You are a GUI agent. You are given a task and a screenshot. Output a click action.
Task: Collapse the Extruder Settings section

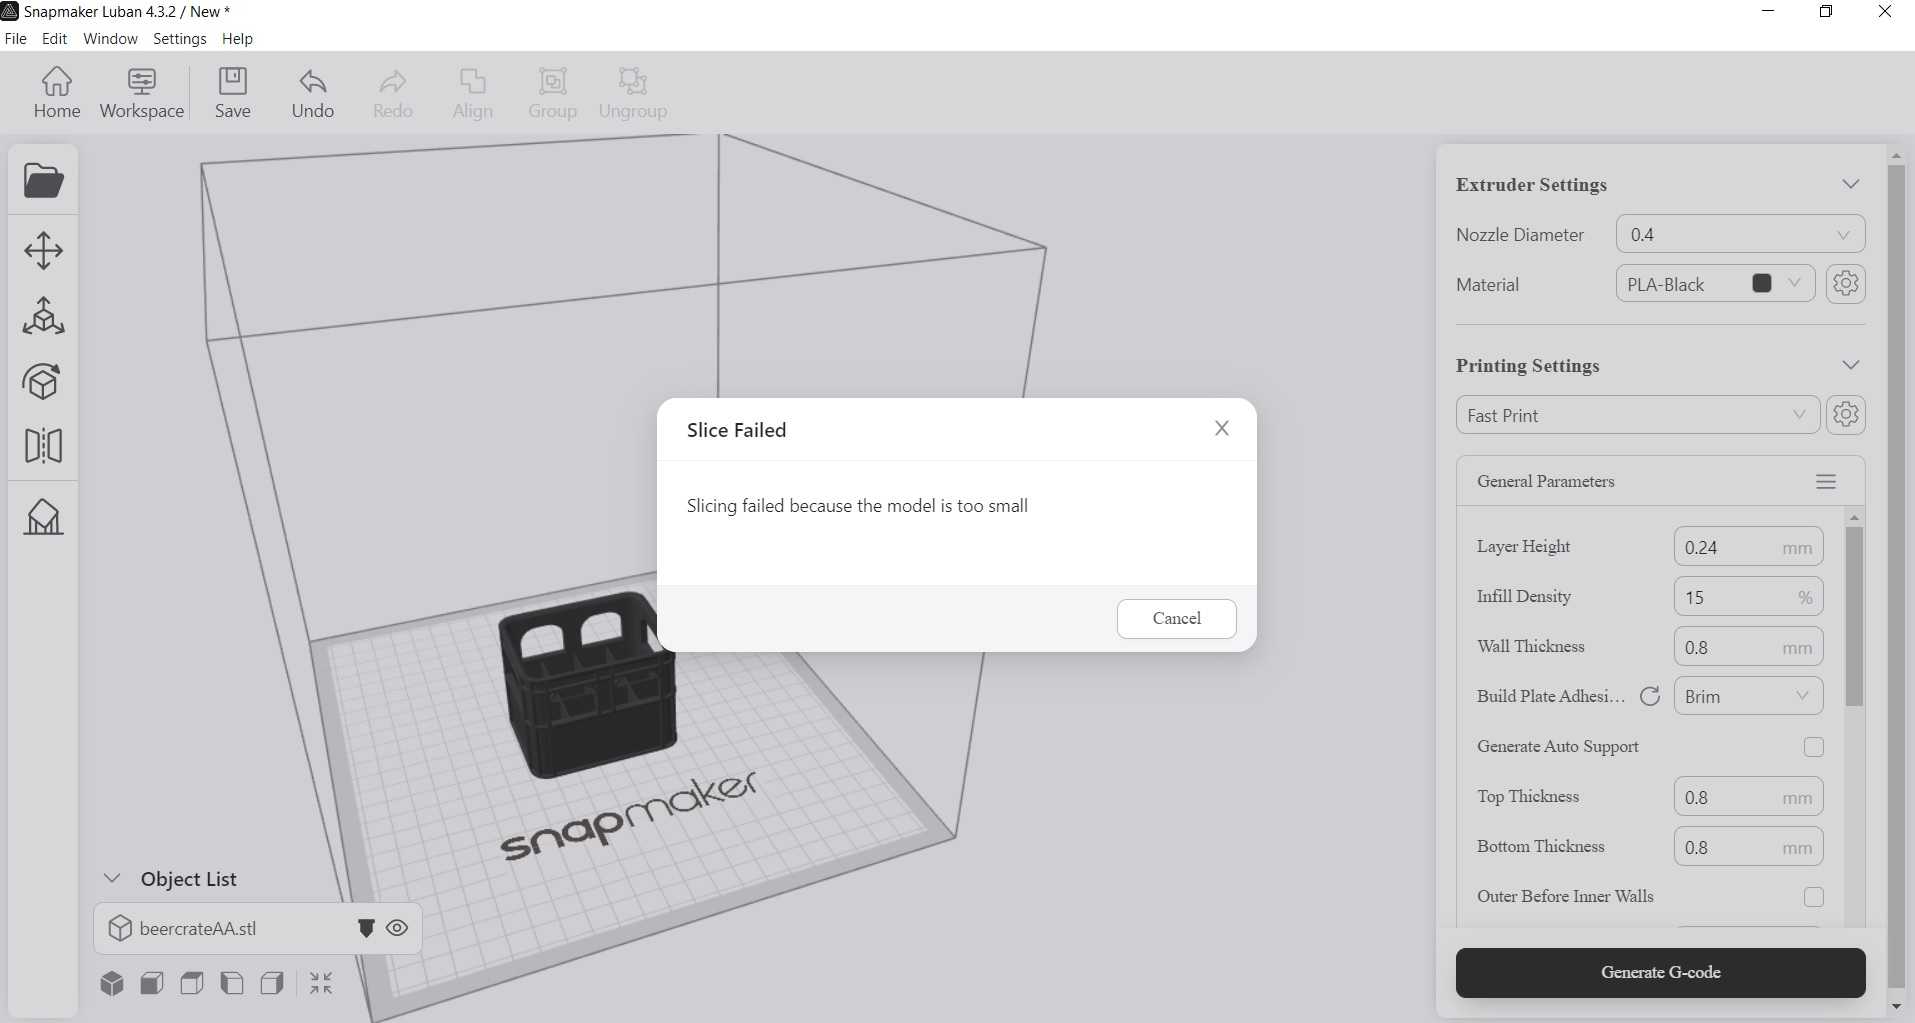[x=1851, y=184]
